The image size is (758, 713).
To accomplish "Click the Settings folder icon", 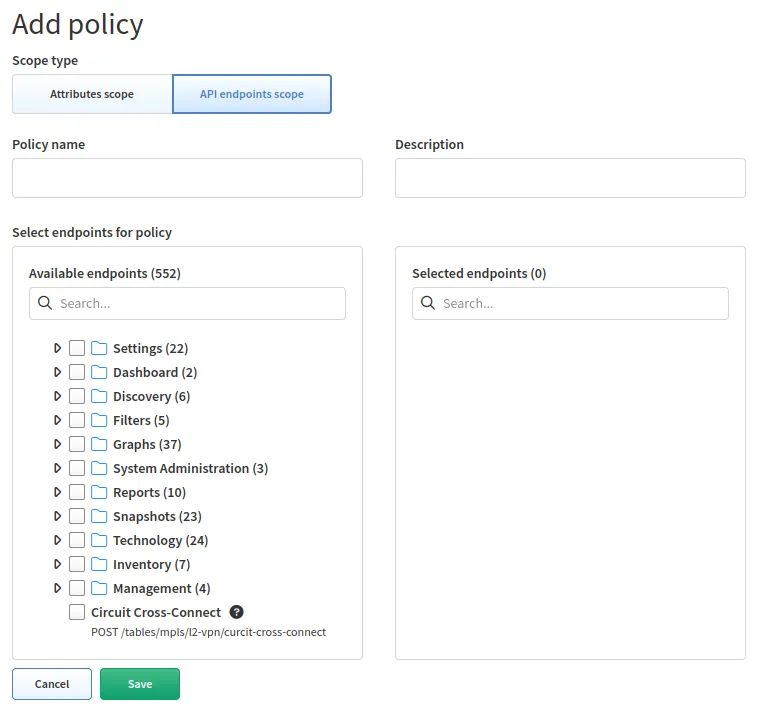I will pos(99,348).
